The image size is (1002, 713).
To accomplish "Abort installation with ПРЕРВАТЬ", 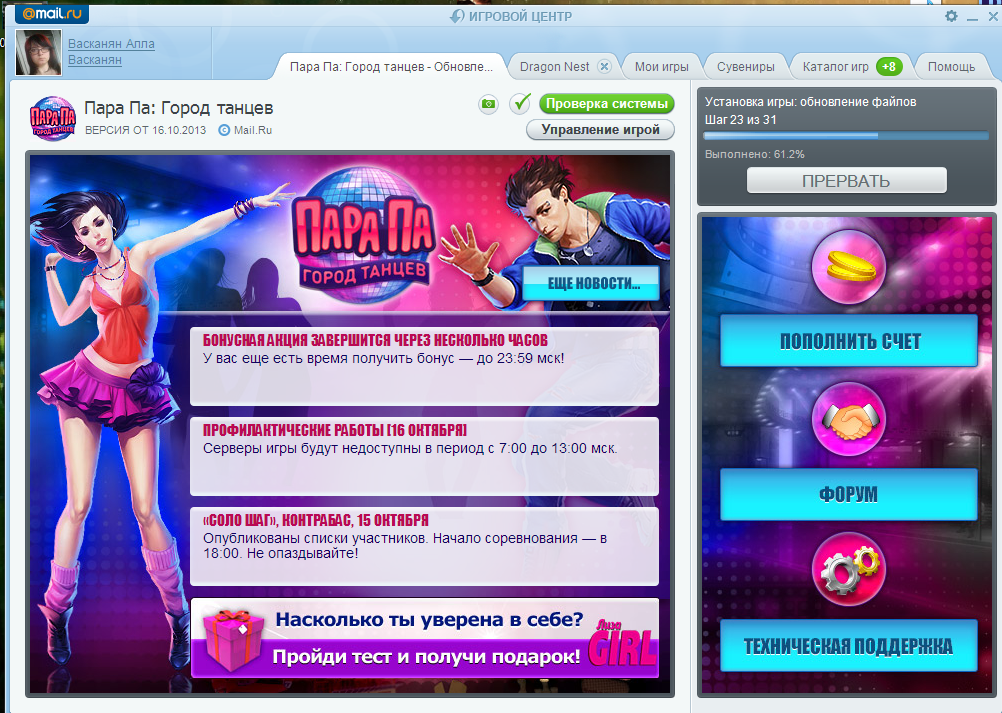I will [x=846, y=181].
